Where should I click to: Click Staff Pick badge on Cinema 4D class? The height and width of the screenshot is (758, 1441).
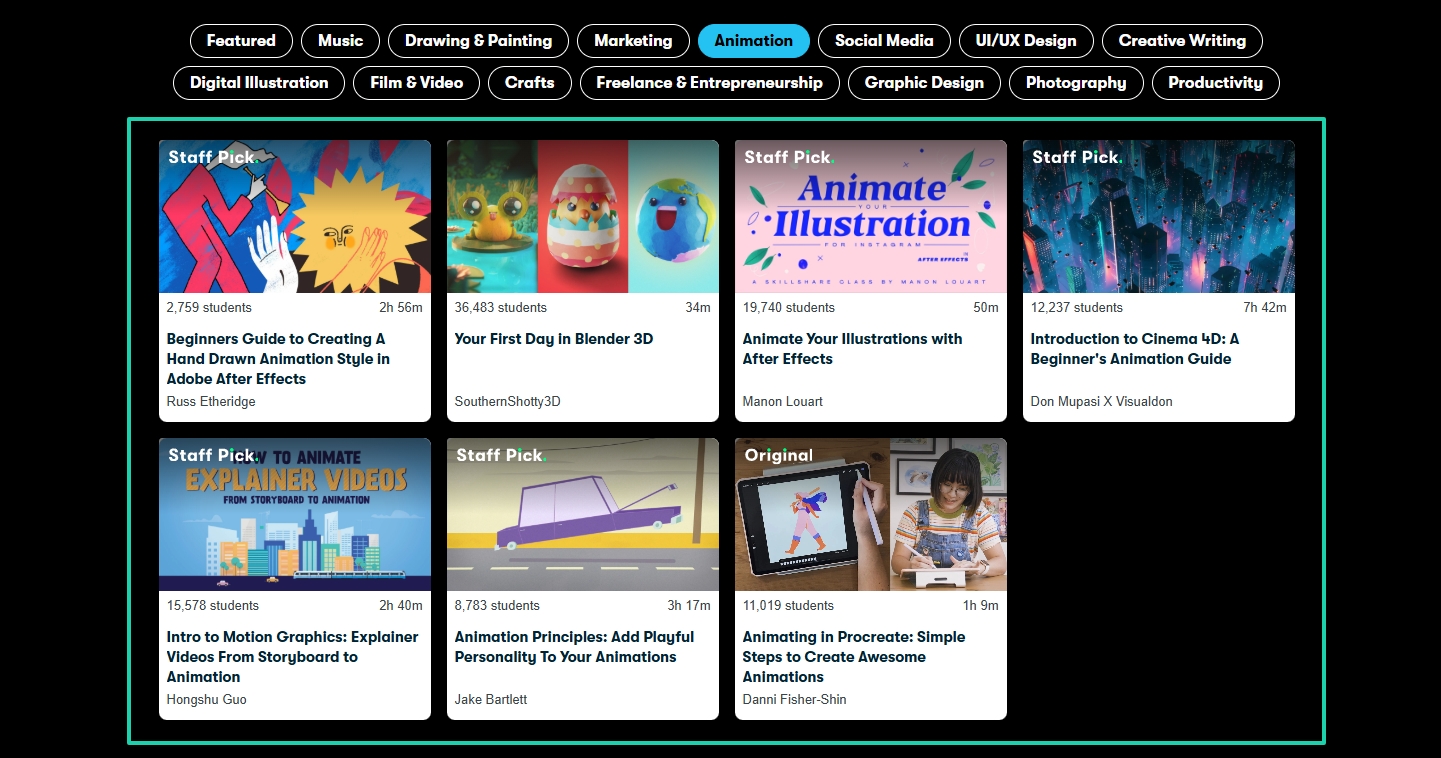pyautogui.click(x=1077, y=157)
